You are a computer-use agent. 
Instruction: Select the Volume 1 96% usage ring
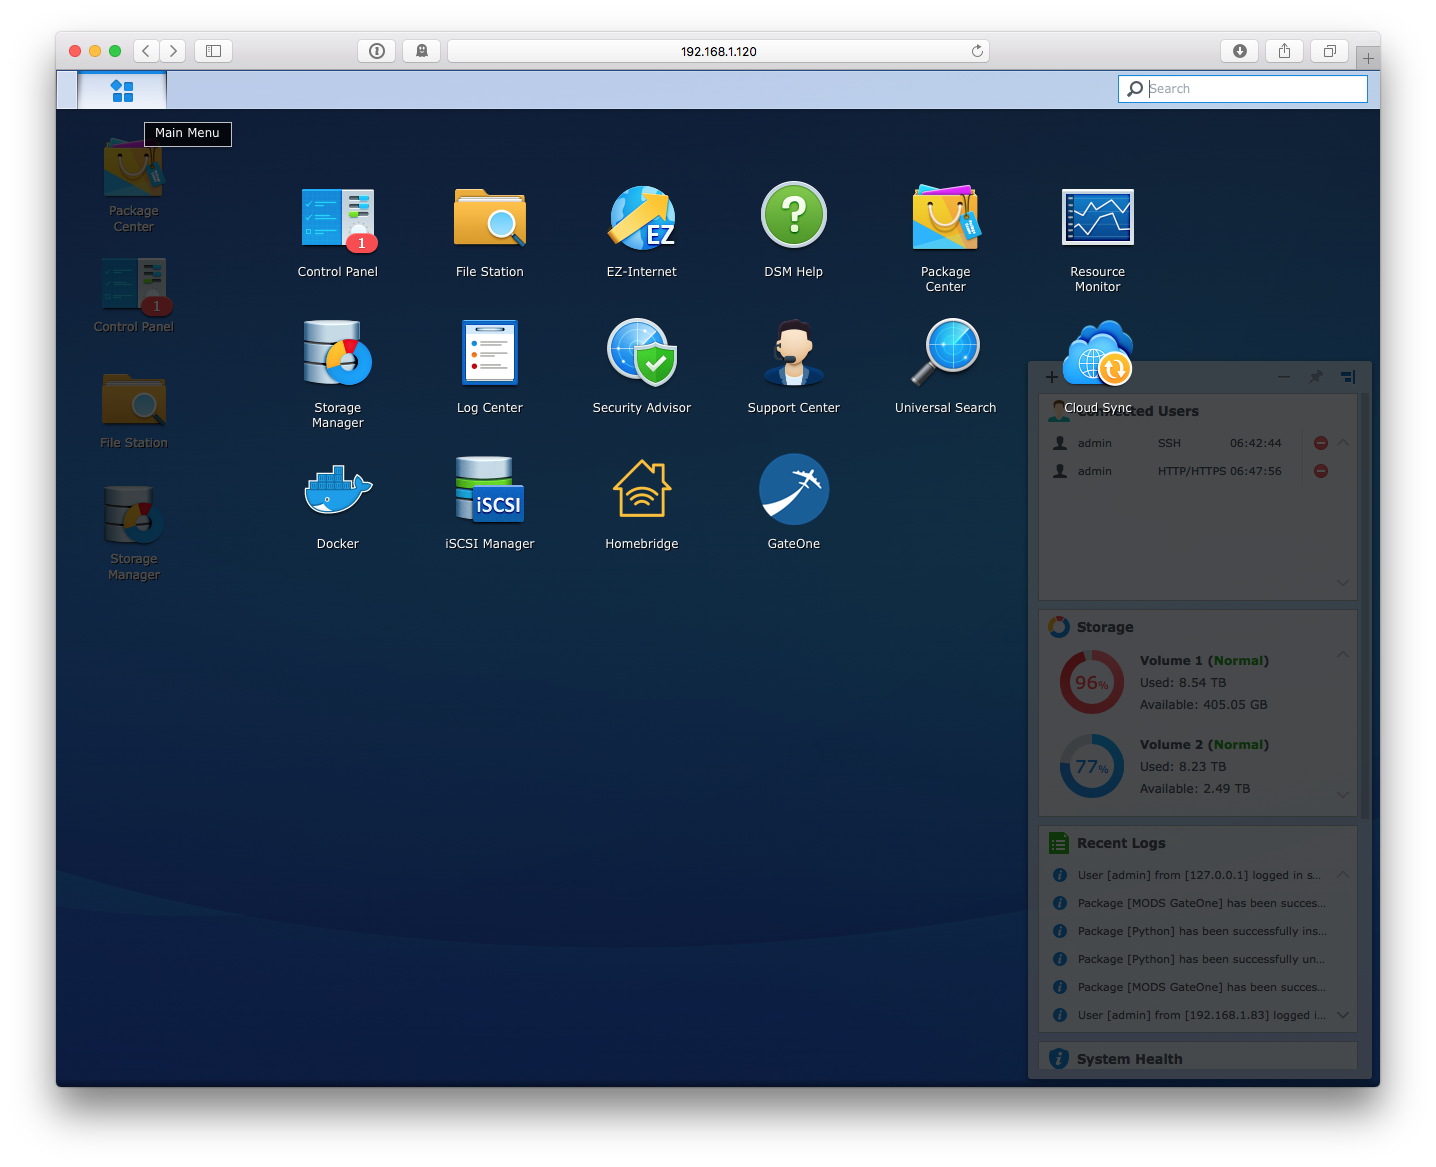coord(1092,682)
